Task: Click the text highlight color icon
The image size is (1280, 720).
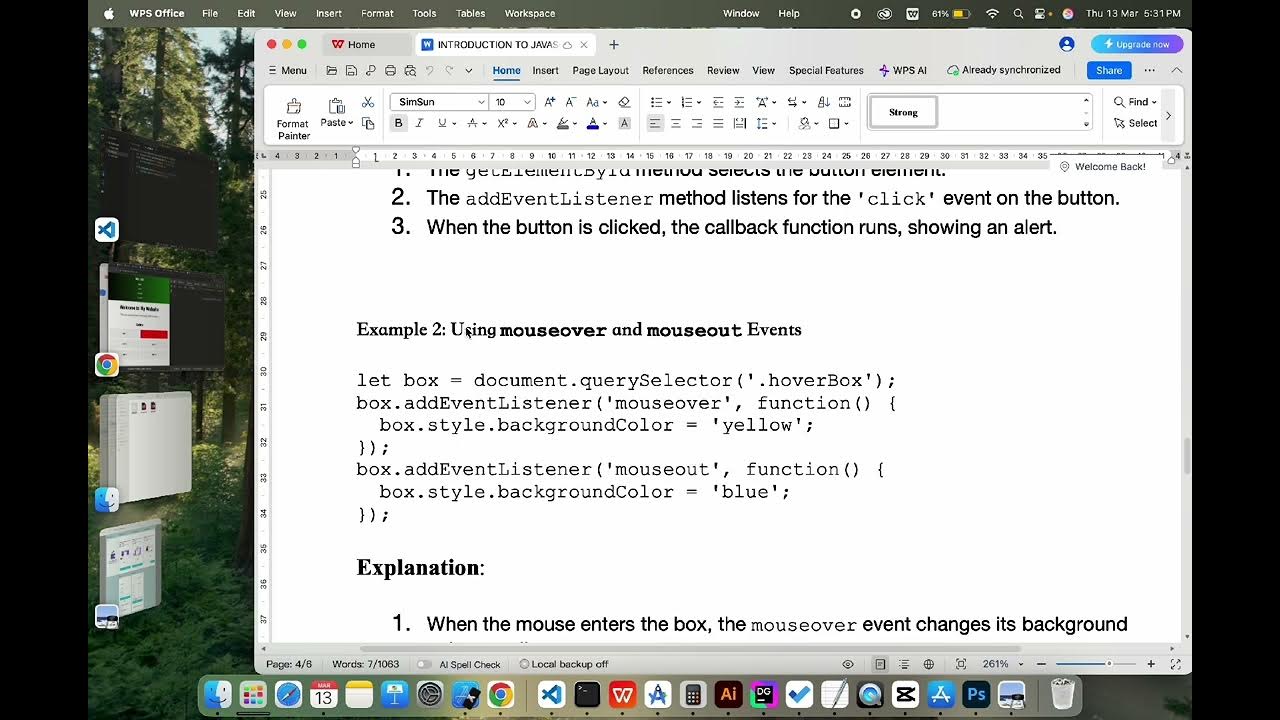Action: click(562, 123)
